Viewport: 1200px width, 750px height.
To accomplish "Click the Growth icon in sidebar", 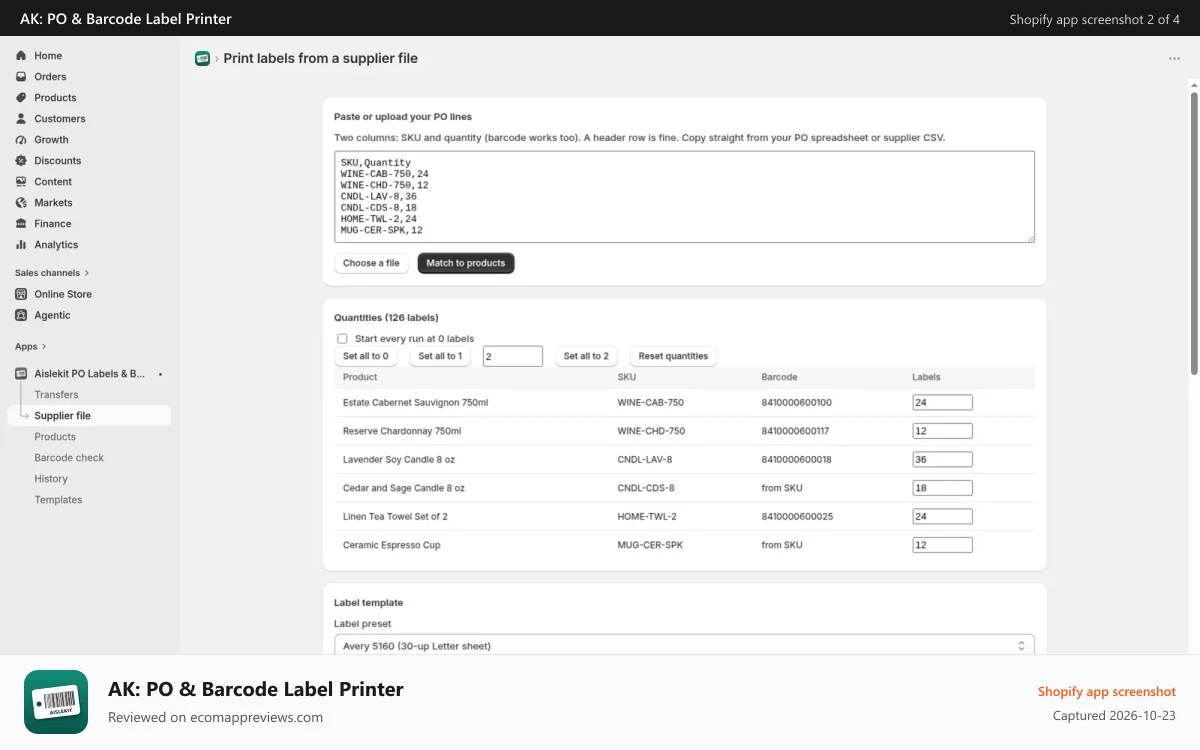I will (x=21, y=140).
